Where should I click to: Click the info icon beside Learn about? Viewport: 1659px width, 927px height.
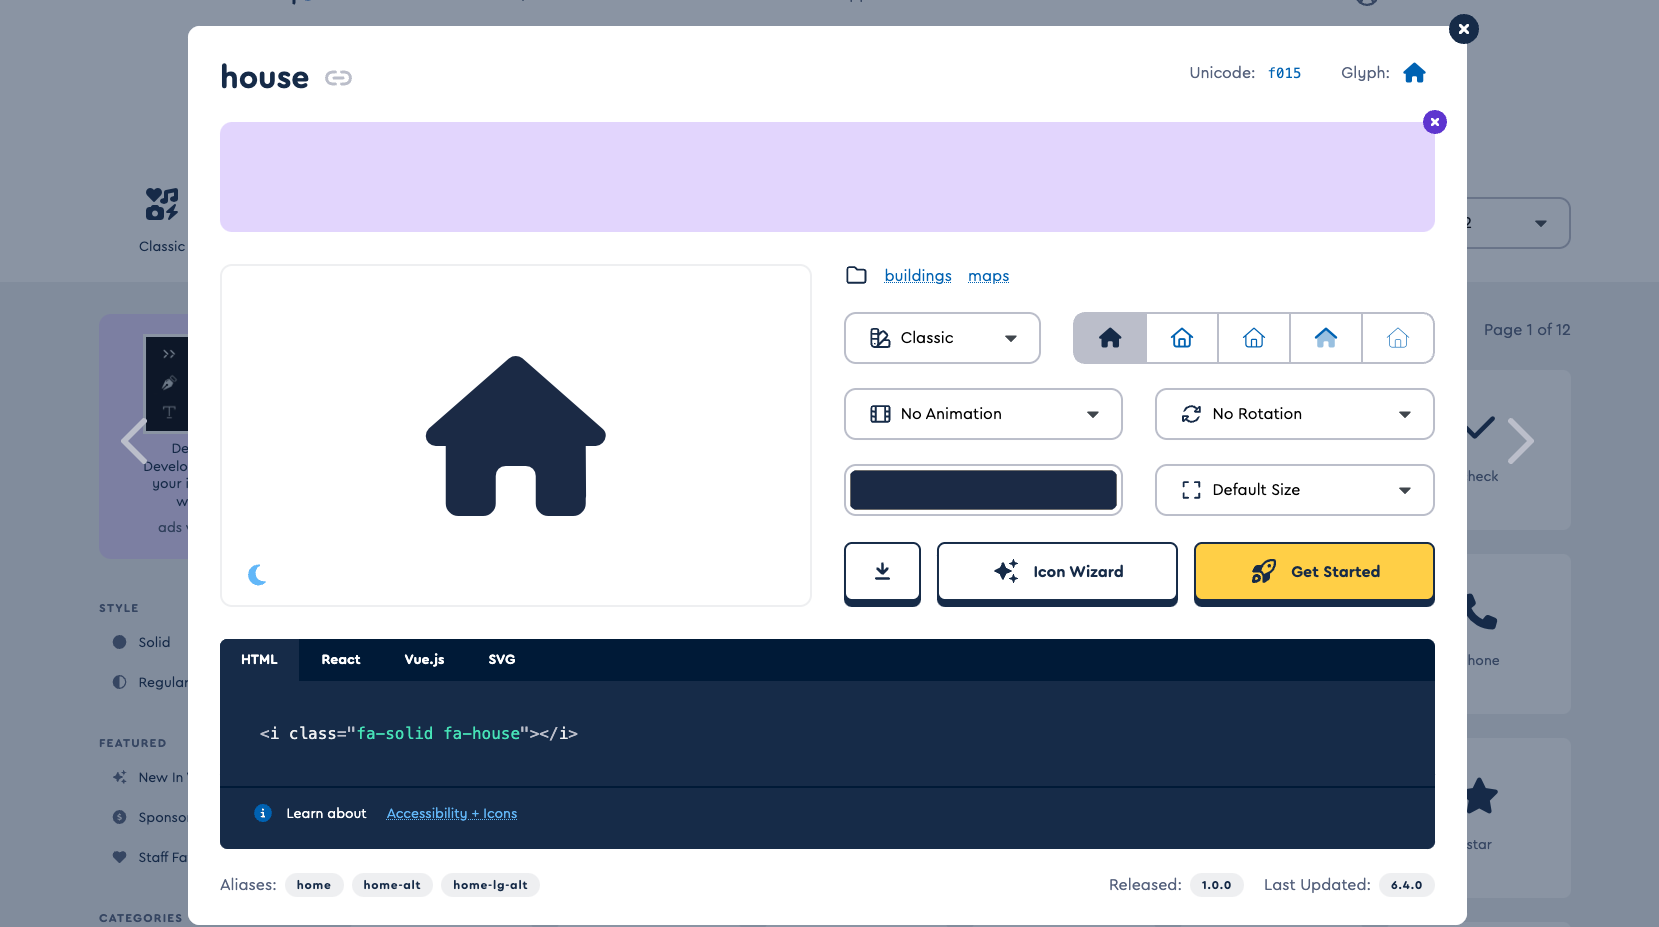[263, 813]
